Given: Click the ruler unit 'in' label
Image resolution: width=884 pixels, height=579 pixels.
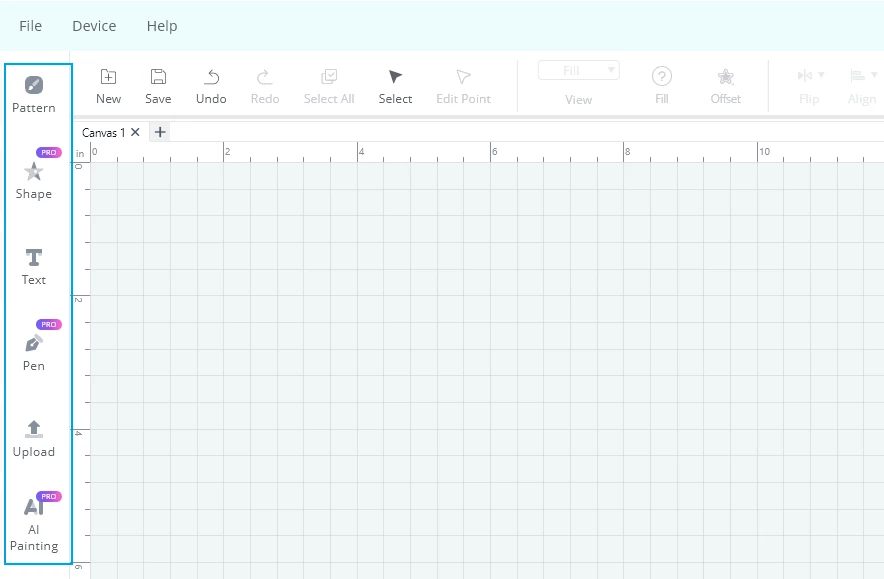Looking at the screenshot, I should (80, 153).
